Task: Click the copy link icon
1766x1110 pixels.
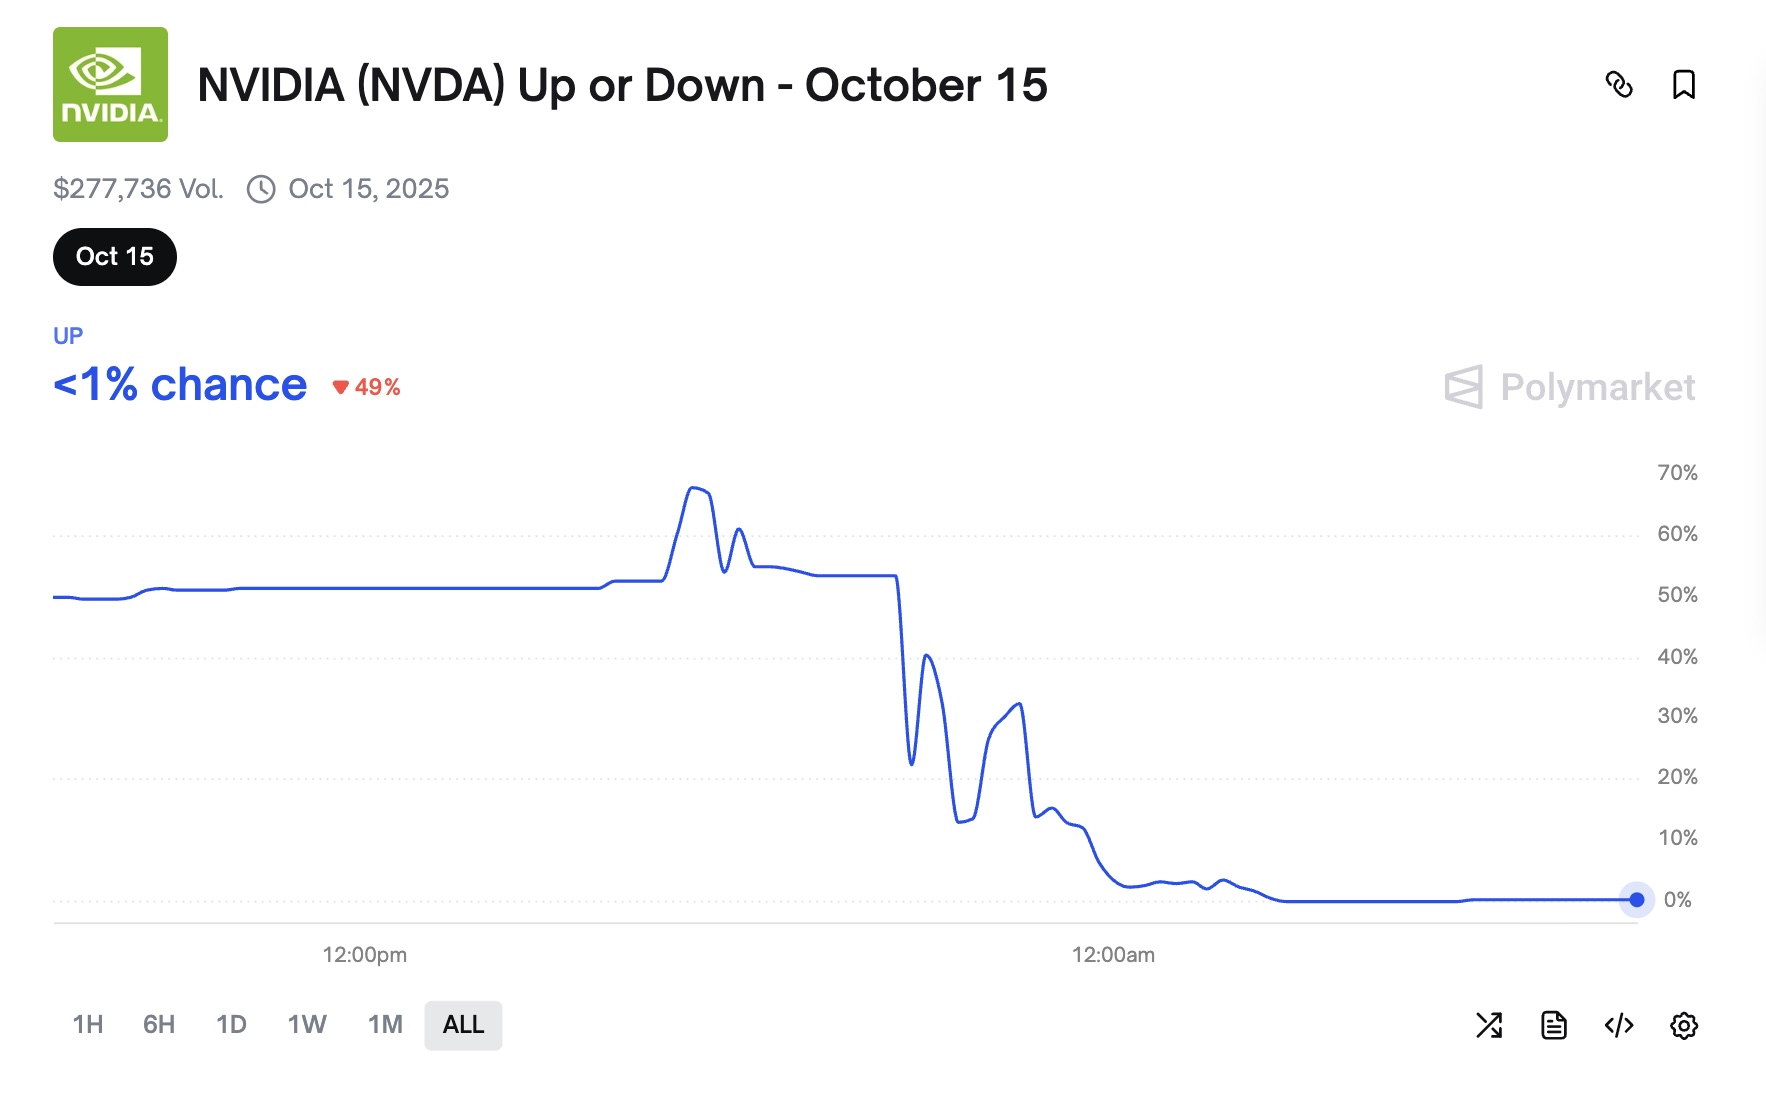Action: pos(1618,85)
